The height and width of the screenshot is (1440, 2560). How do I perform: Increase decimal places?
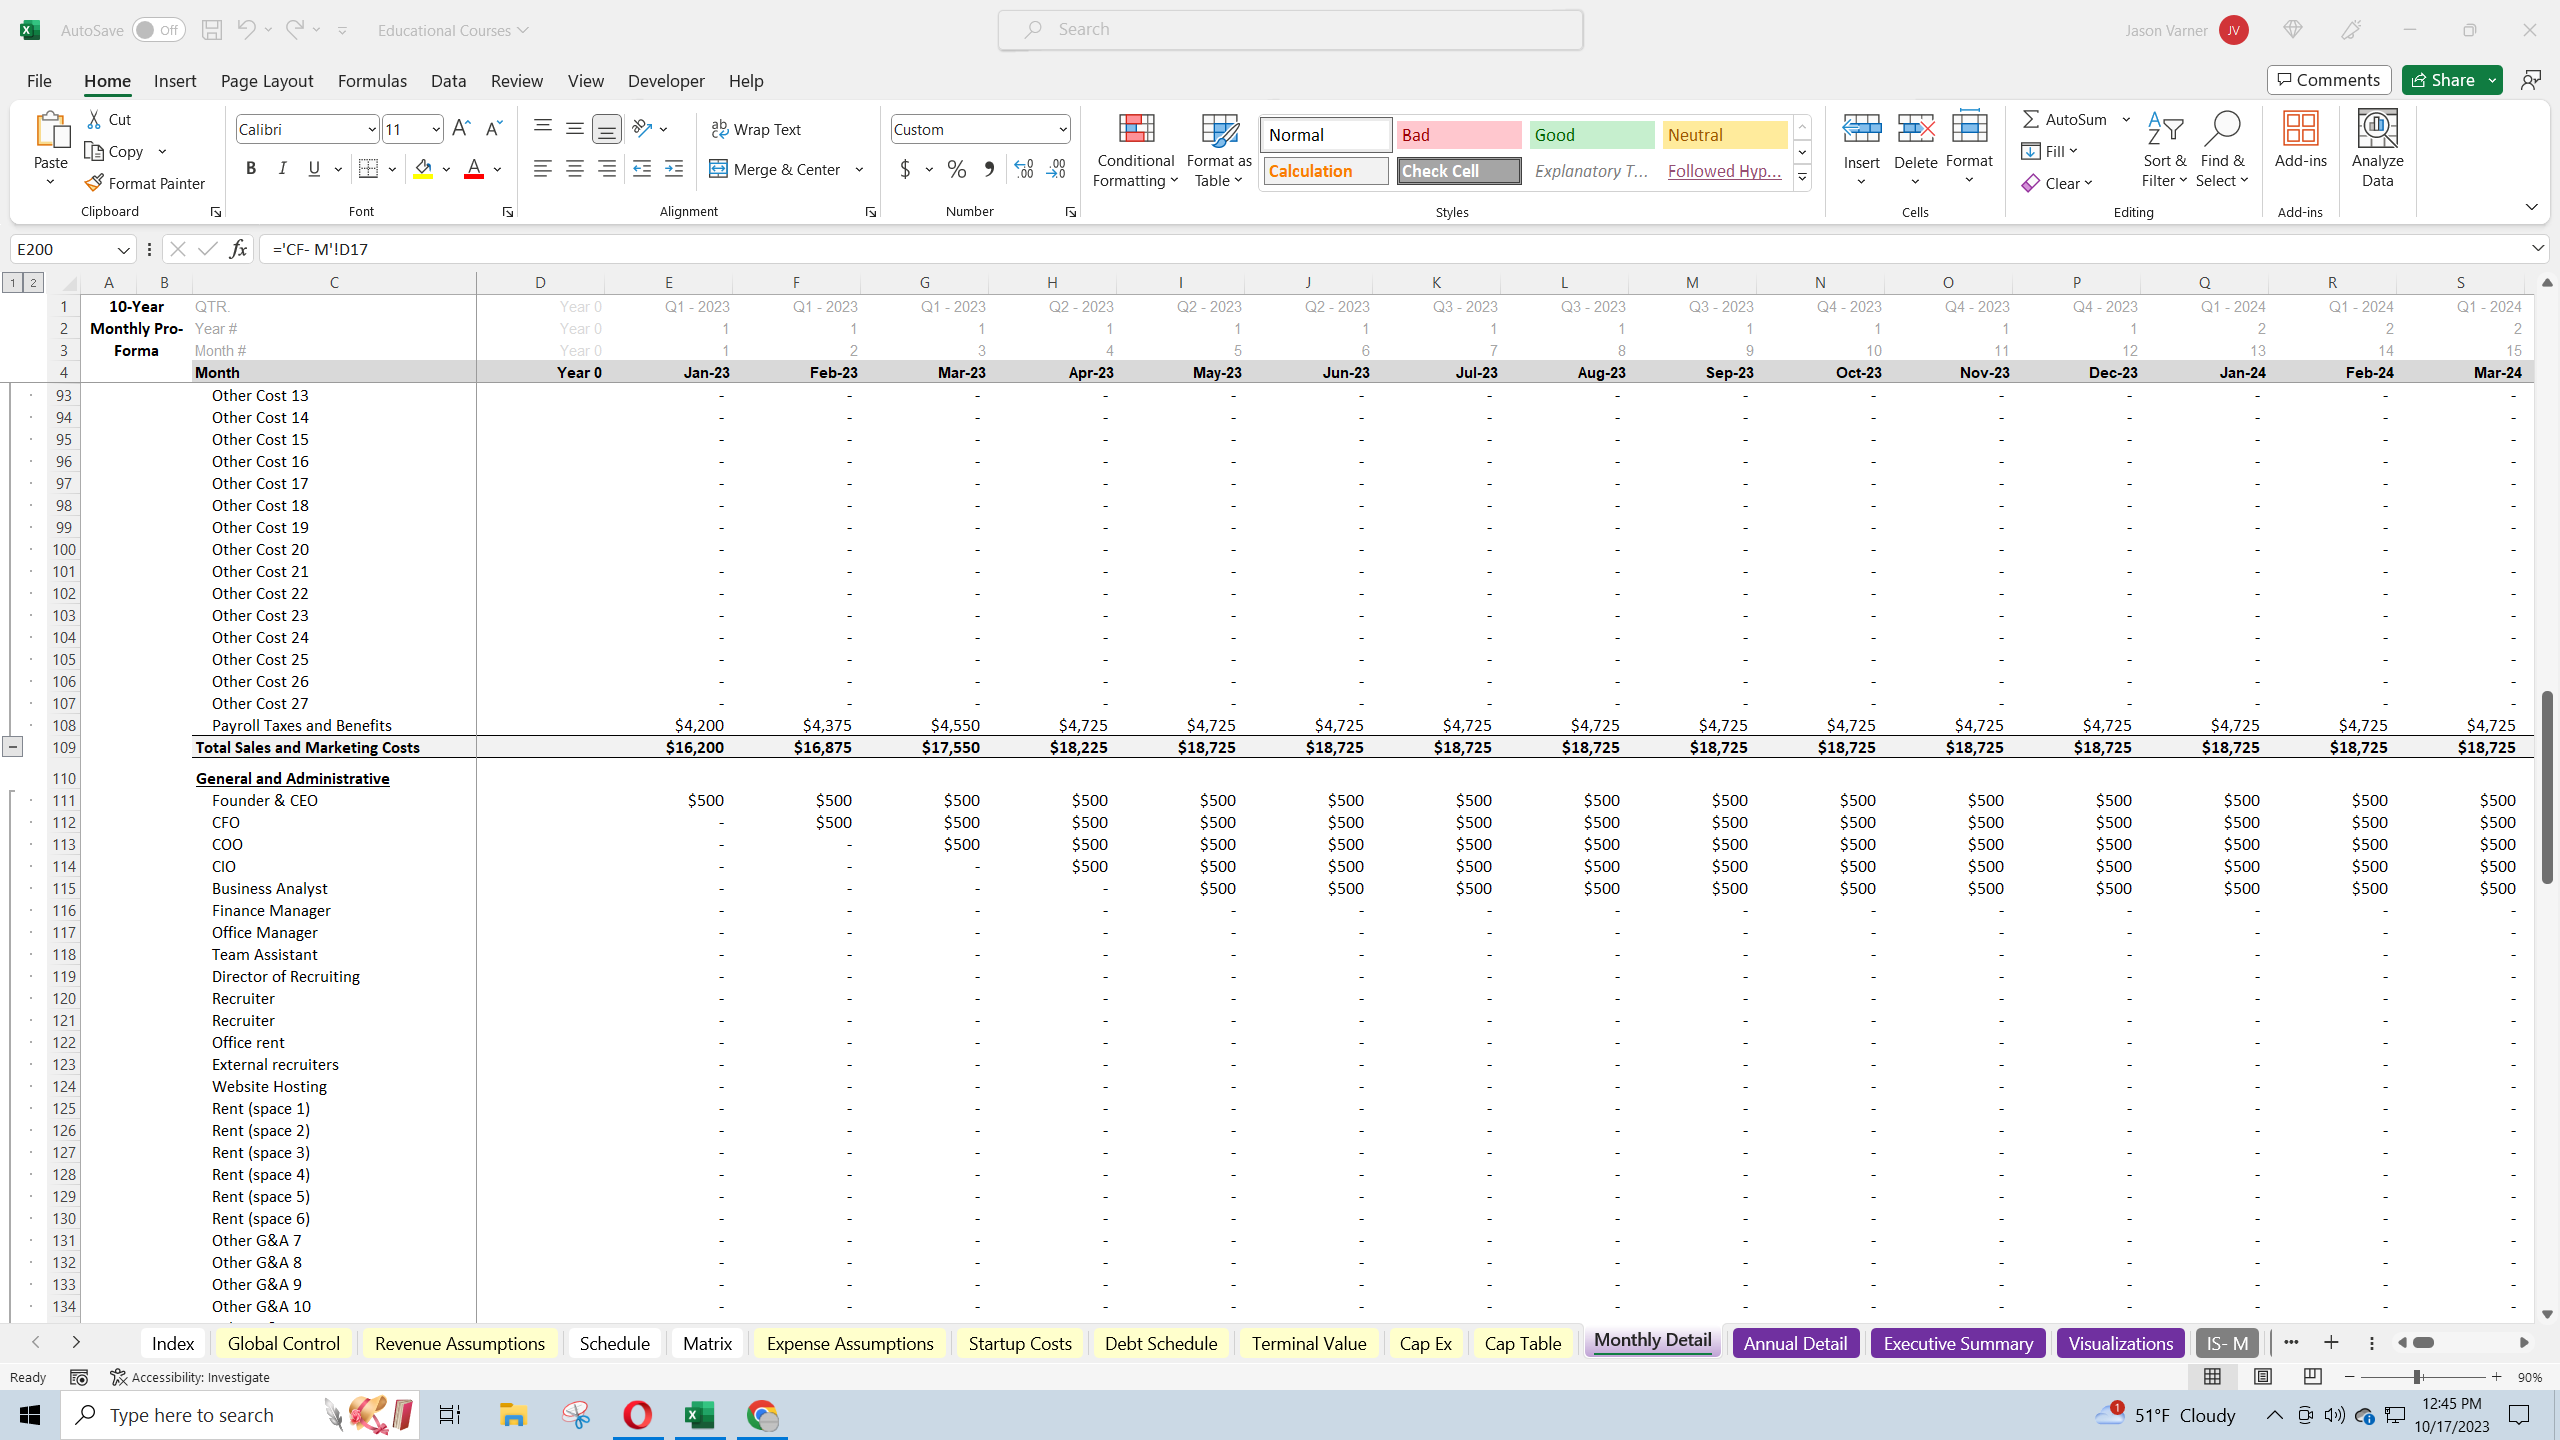1024,169
